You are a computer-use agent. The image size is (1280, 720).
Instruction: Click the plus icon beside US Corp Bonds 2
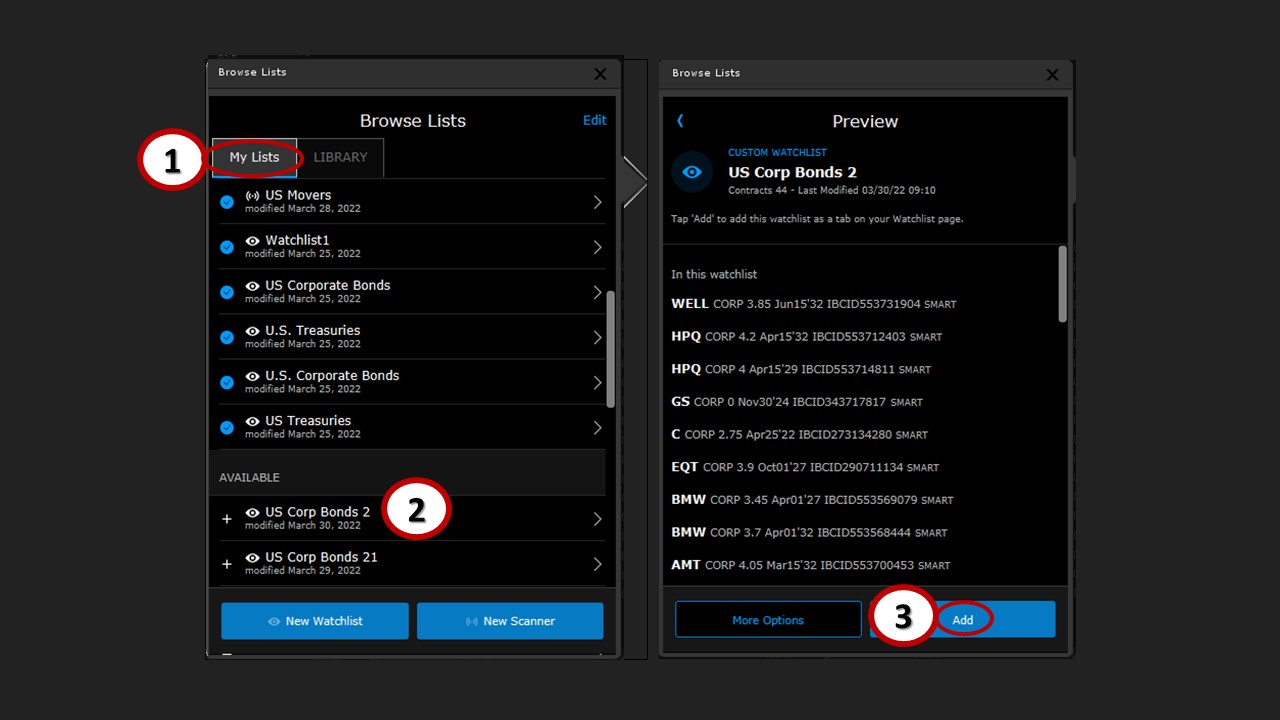(x=227, y=519)
